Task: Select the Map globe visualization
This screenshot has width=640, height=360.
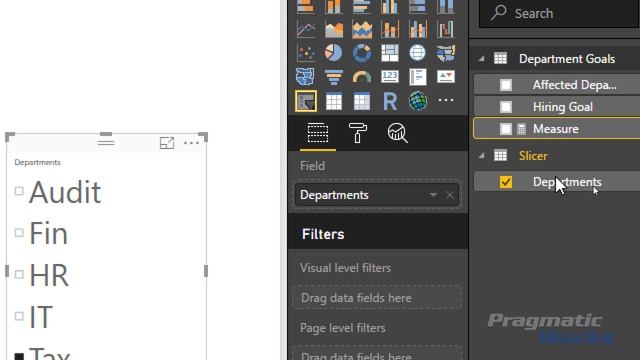Action: 418,53
